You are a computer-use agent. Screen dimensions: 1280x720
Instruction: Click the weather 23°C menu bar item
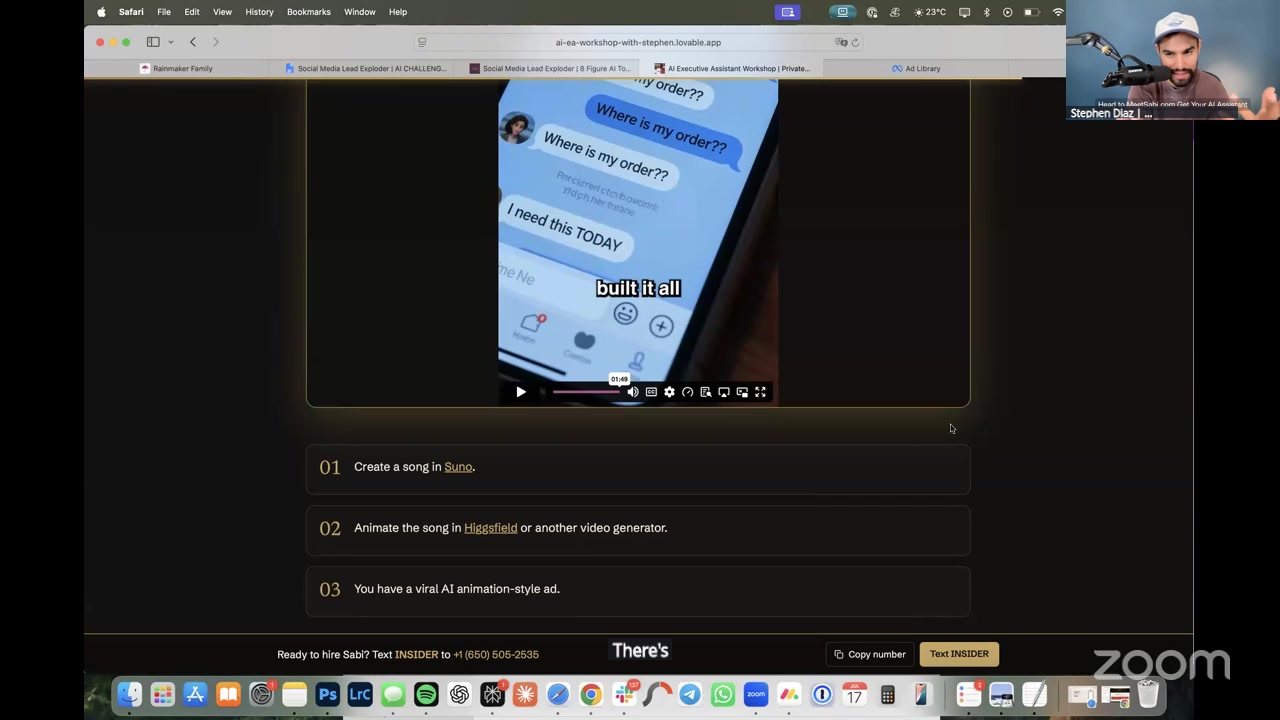[x=930, y=12]
